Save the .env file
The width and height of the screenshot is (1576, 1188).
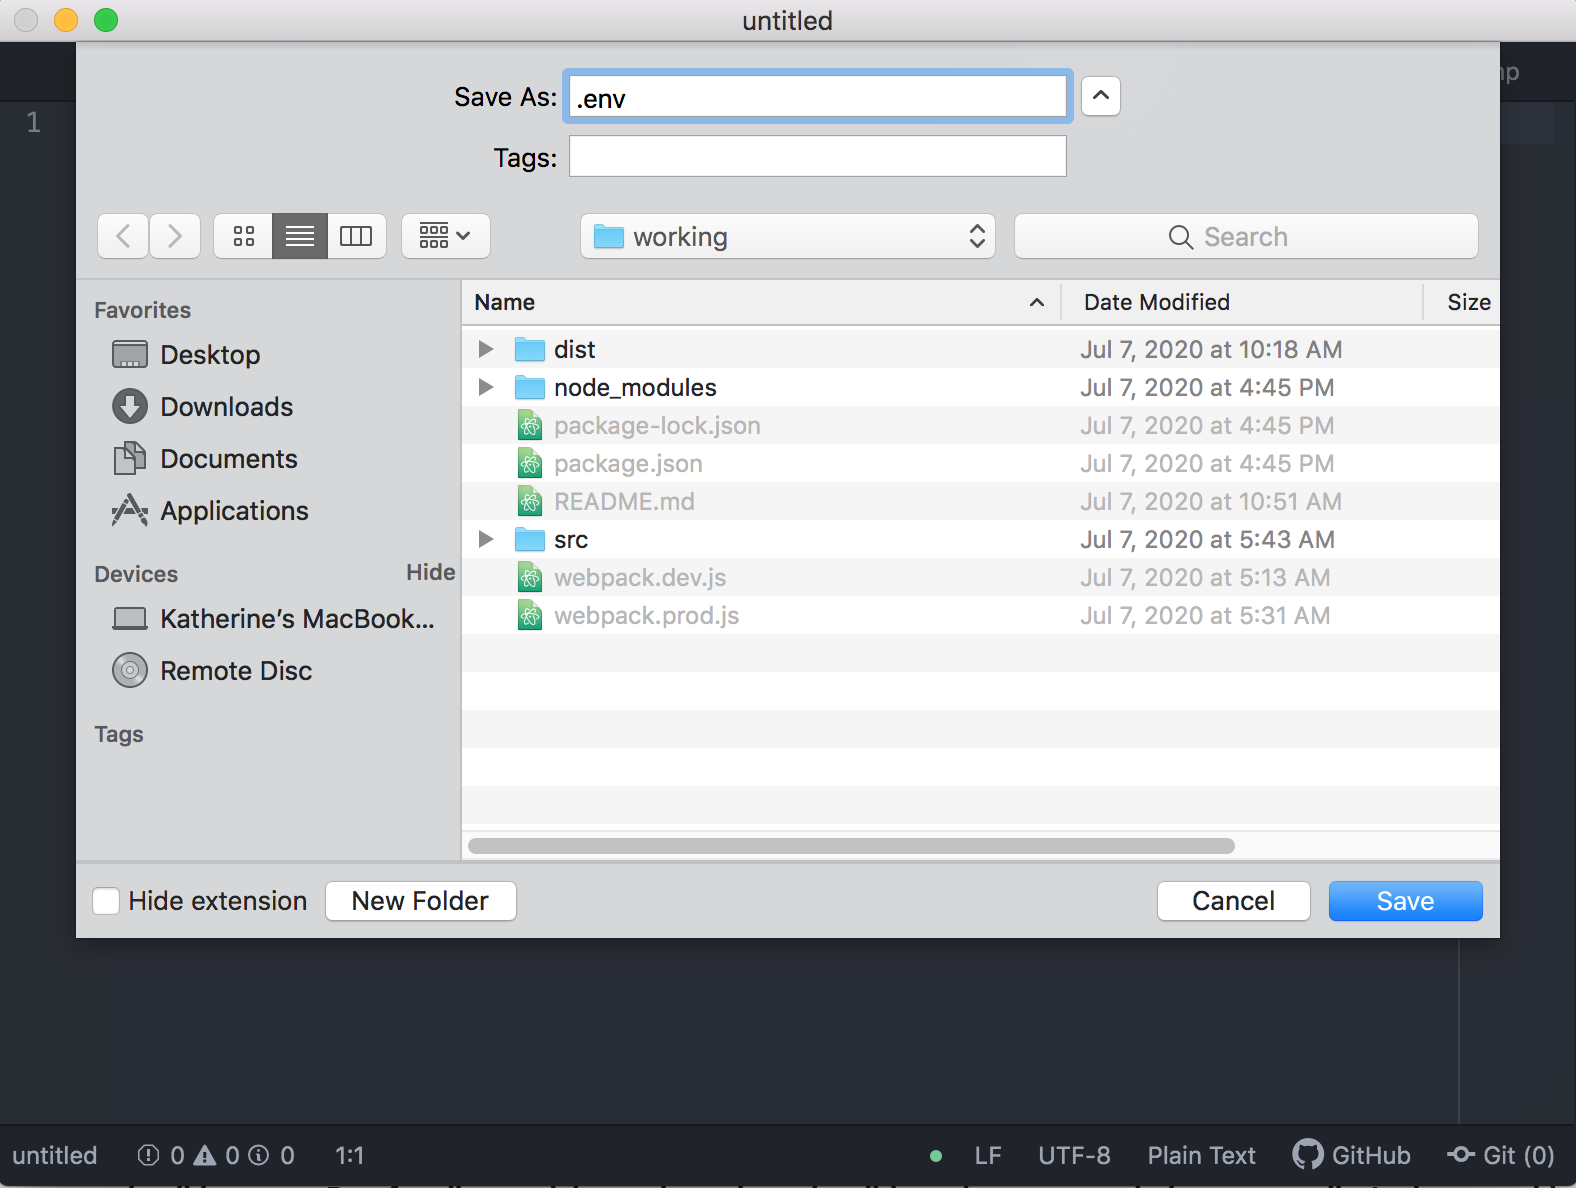[1405, 901]
